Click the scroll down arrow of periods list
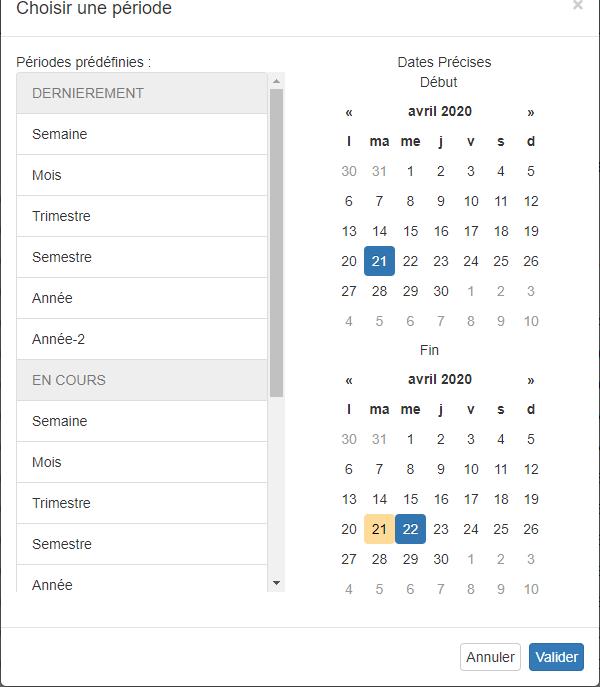Image resolution: width=600 pixels, height=687 pixels. click(277, 583)
